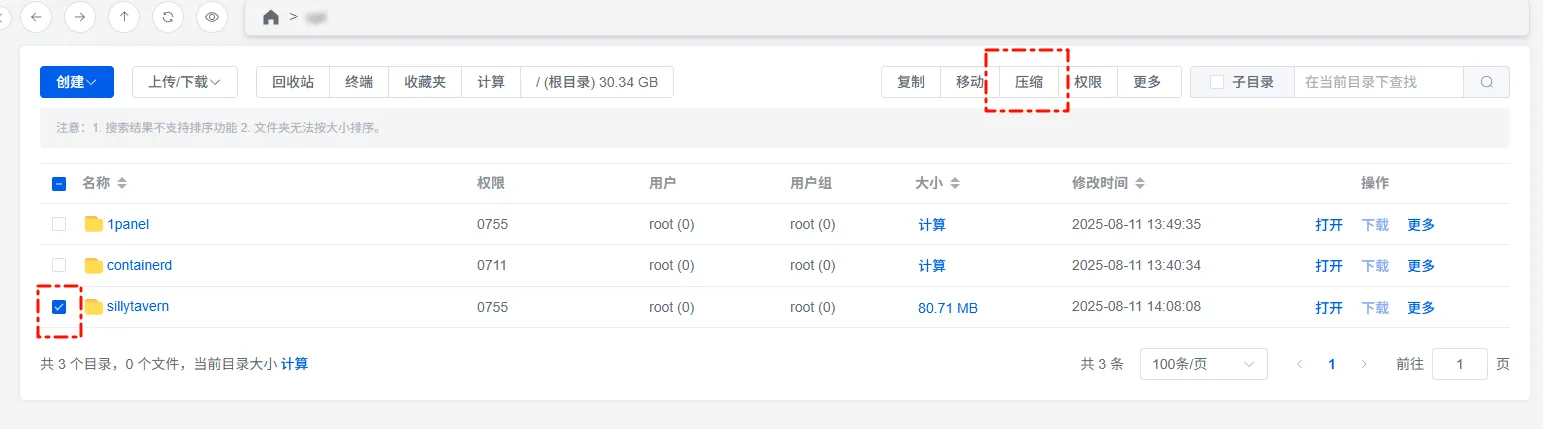Enable the 子目录 subdirectory checkbox
1543x429 pixels.
pos(1217,82)
